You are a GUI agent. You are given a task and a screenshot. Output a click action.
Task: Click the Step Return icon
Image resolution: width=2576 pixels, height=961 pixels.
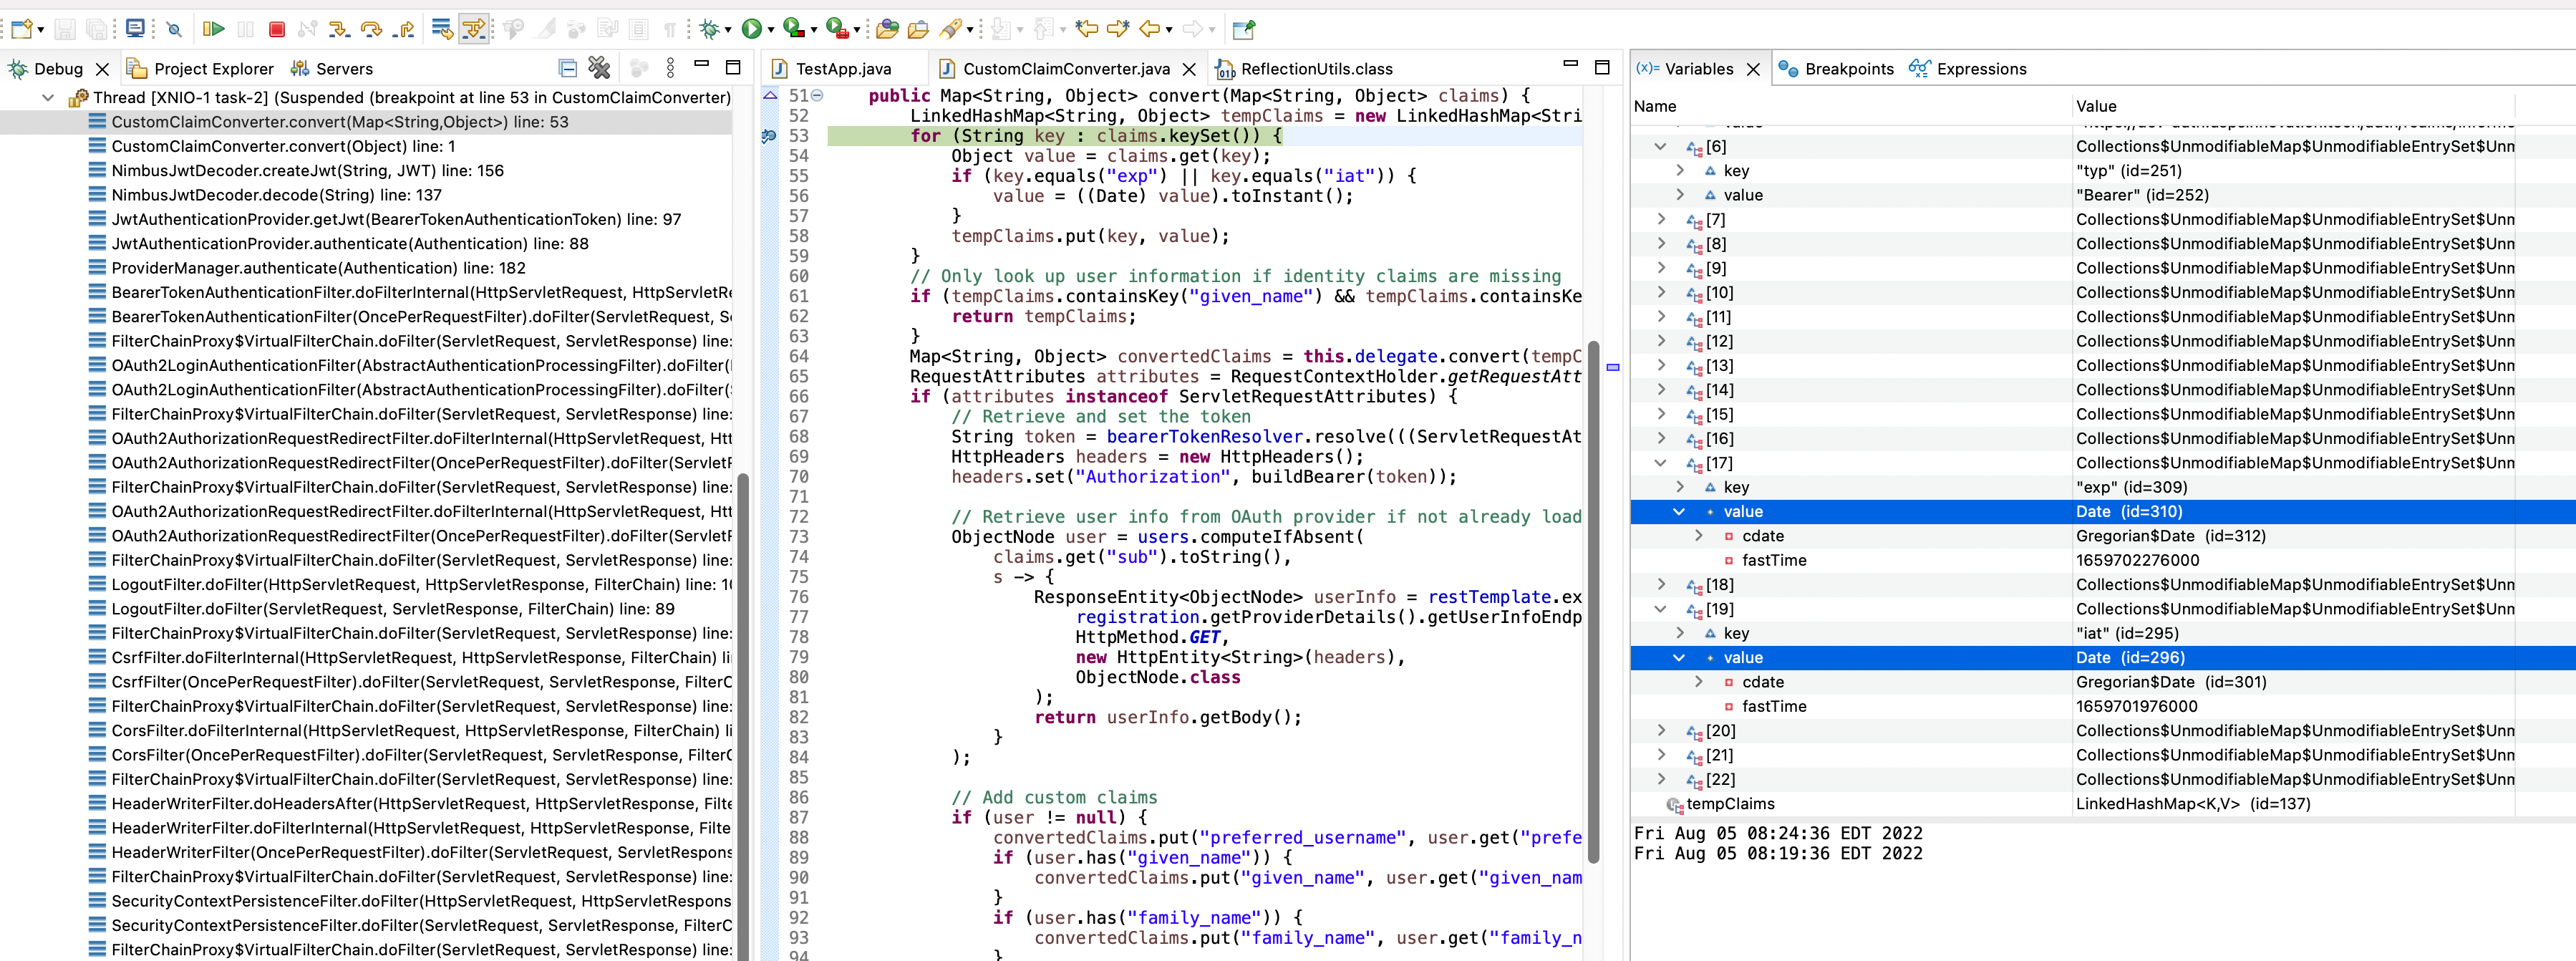point(403,29)
